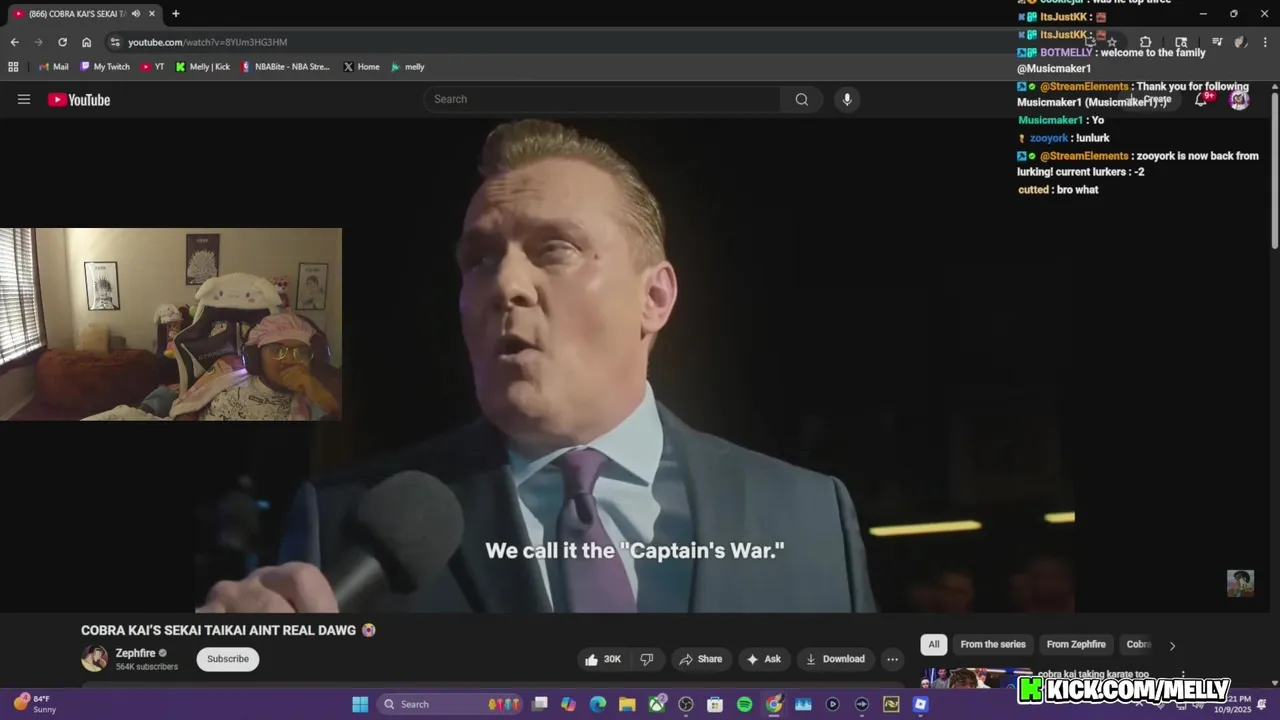Share the video
This screenshot has width=1280, height=720.
click(x=700, y=659)
